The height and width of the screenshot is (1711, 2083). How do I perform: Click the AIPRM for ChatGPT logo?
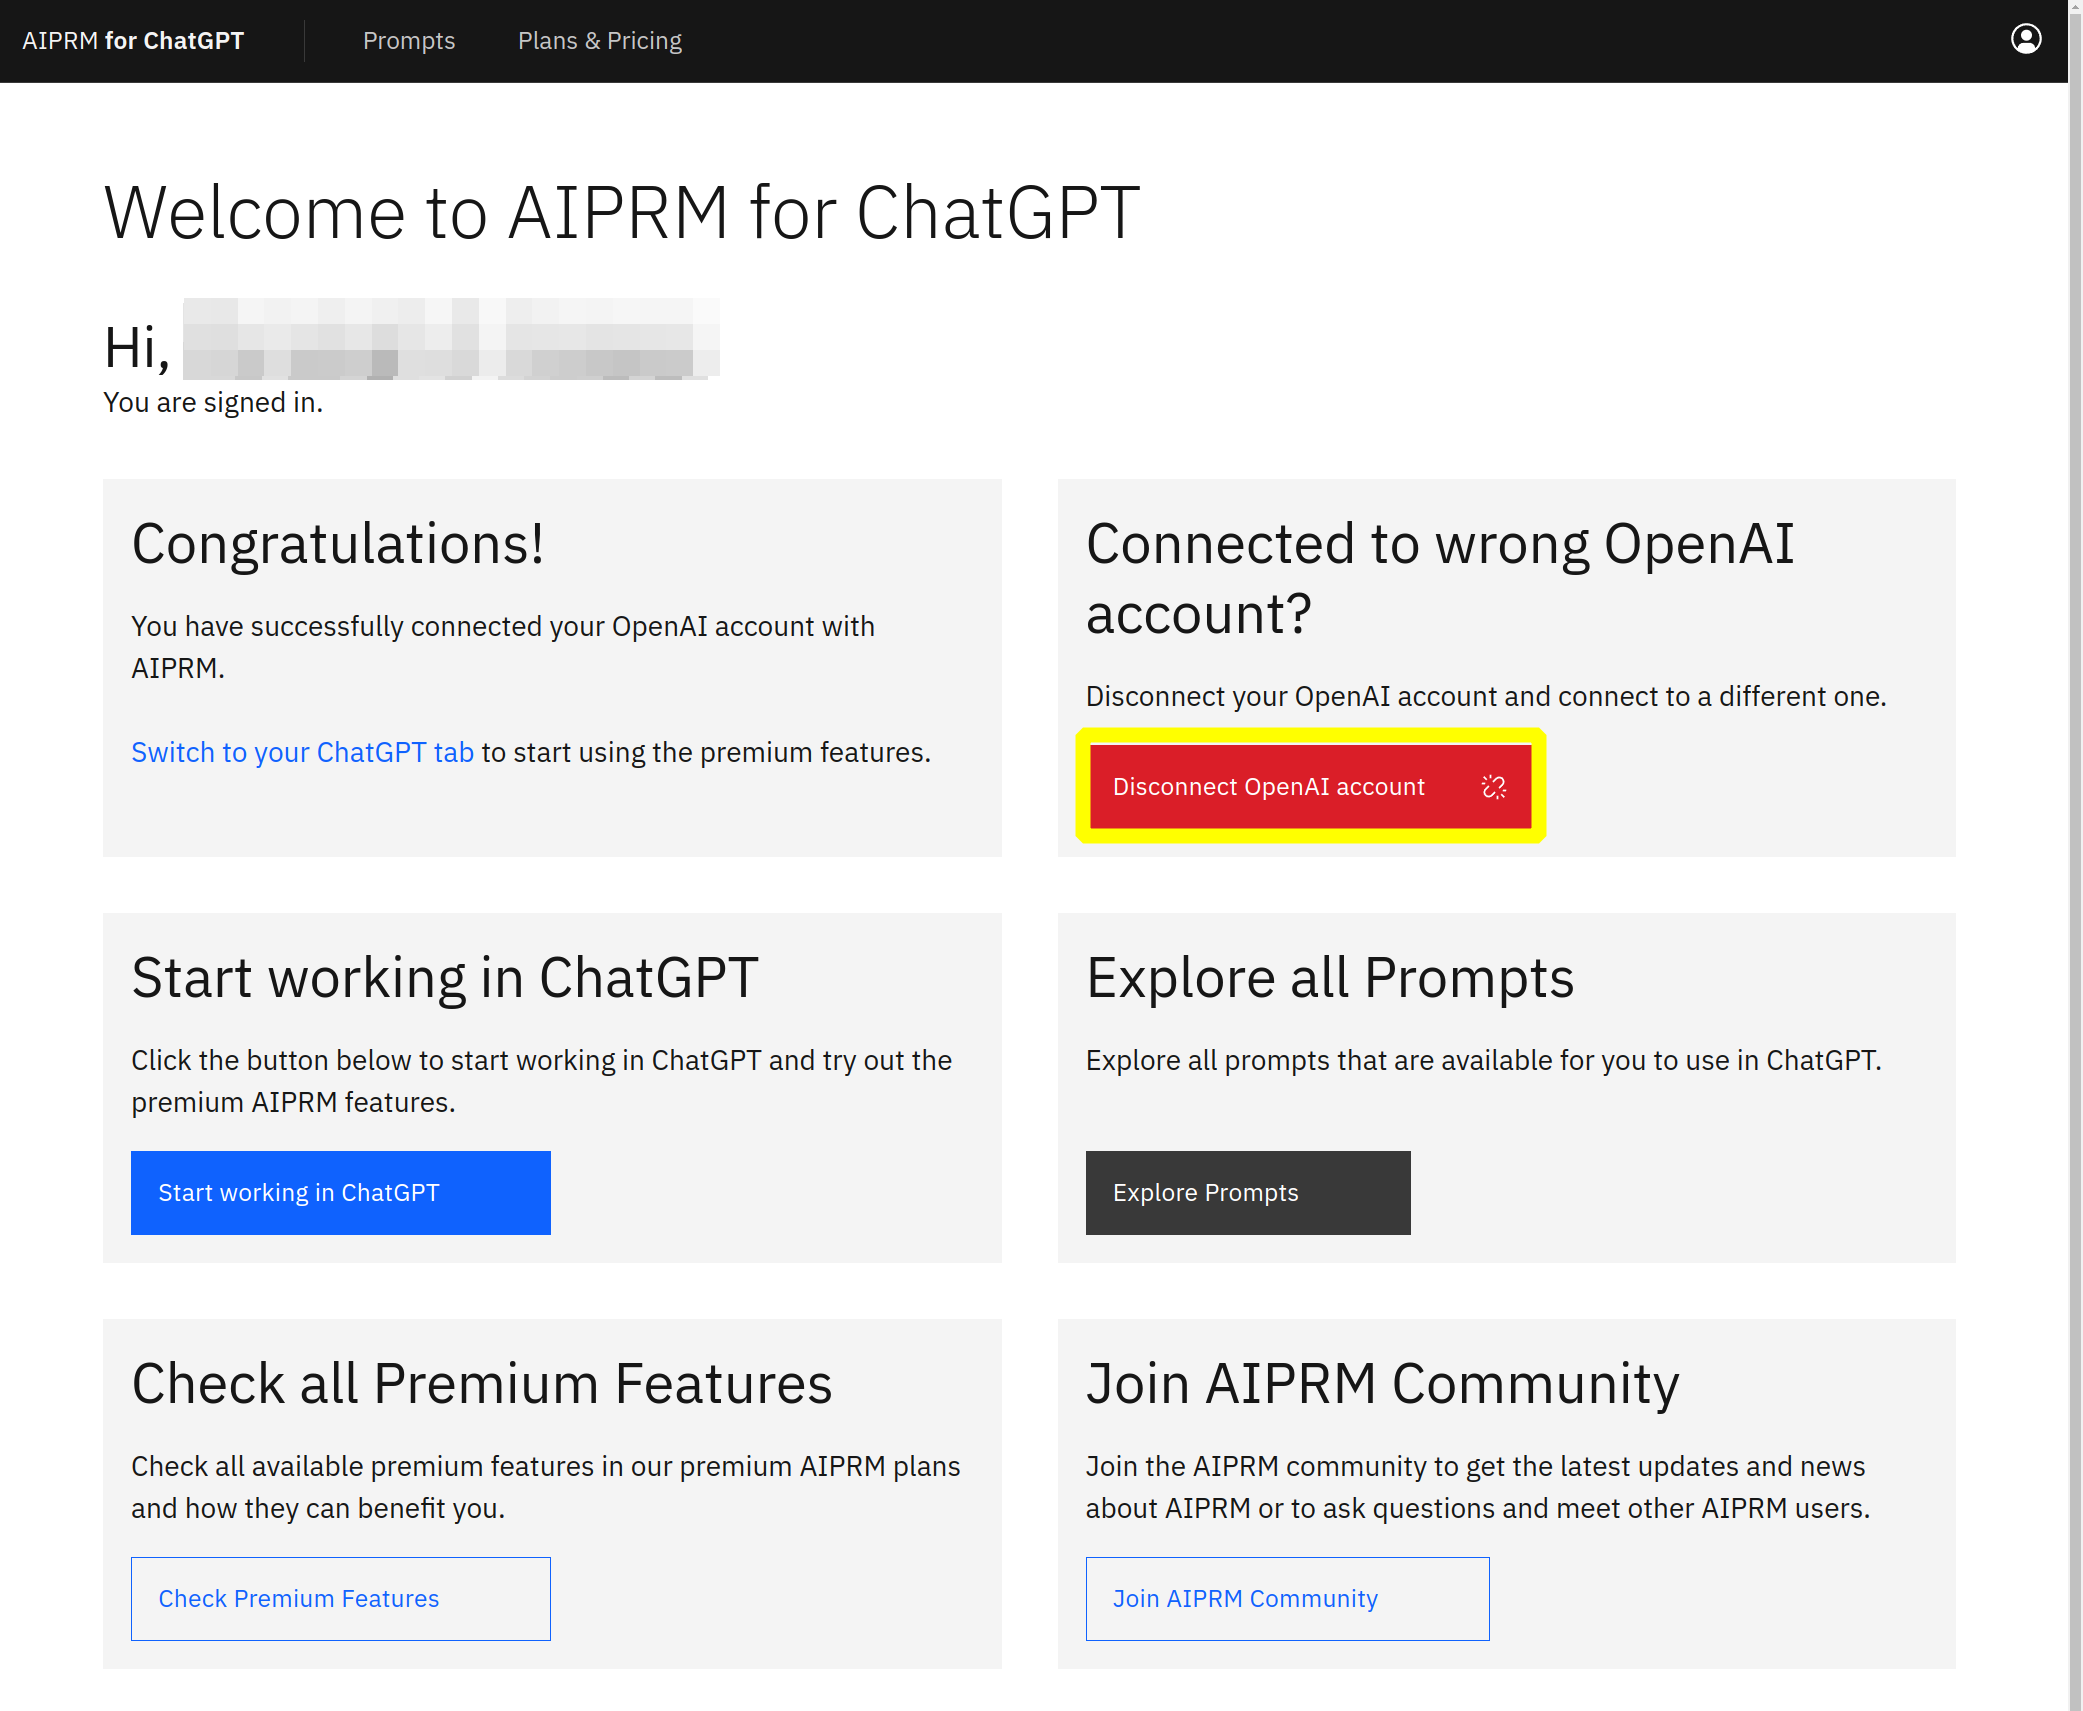133,41
